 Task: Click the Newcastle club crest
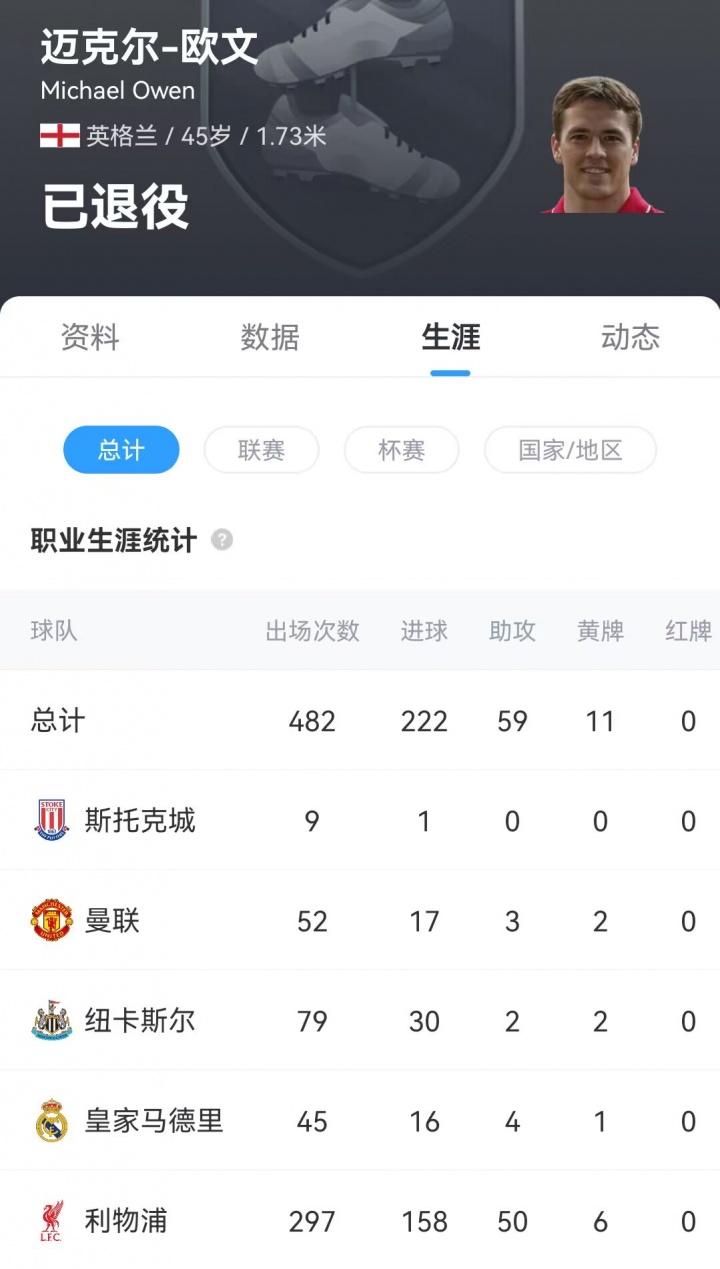[52, 1020]
